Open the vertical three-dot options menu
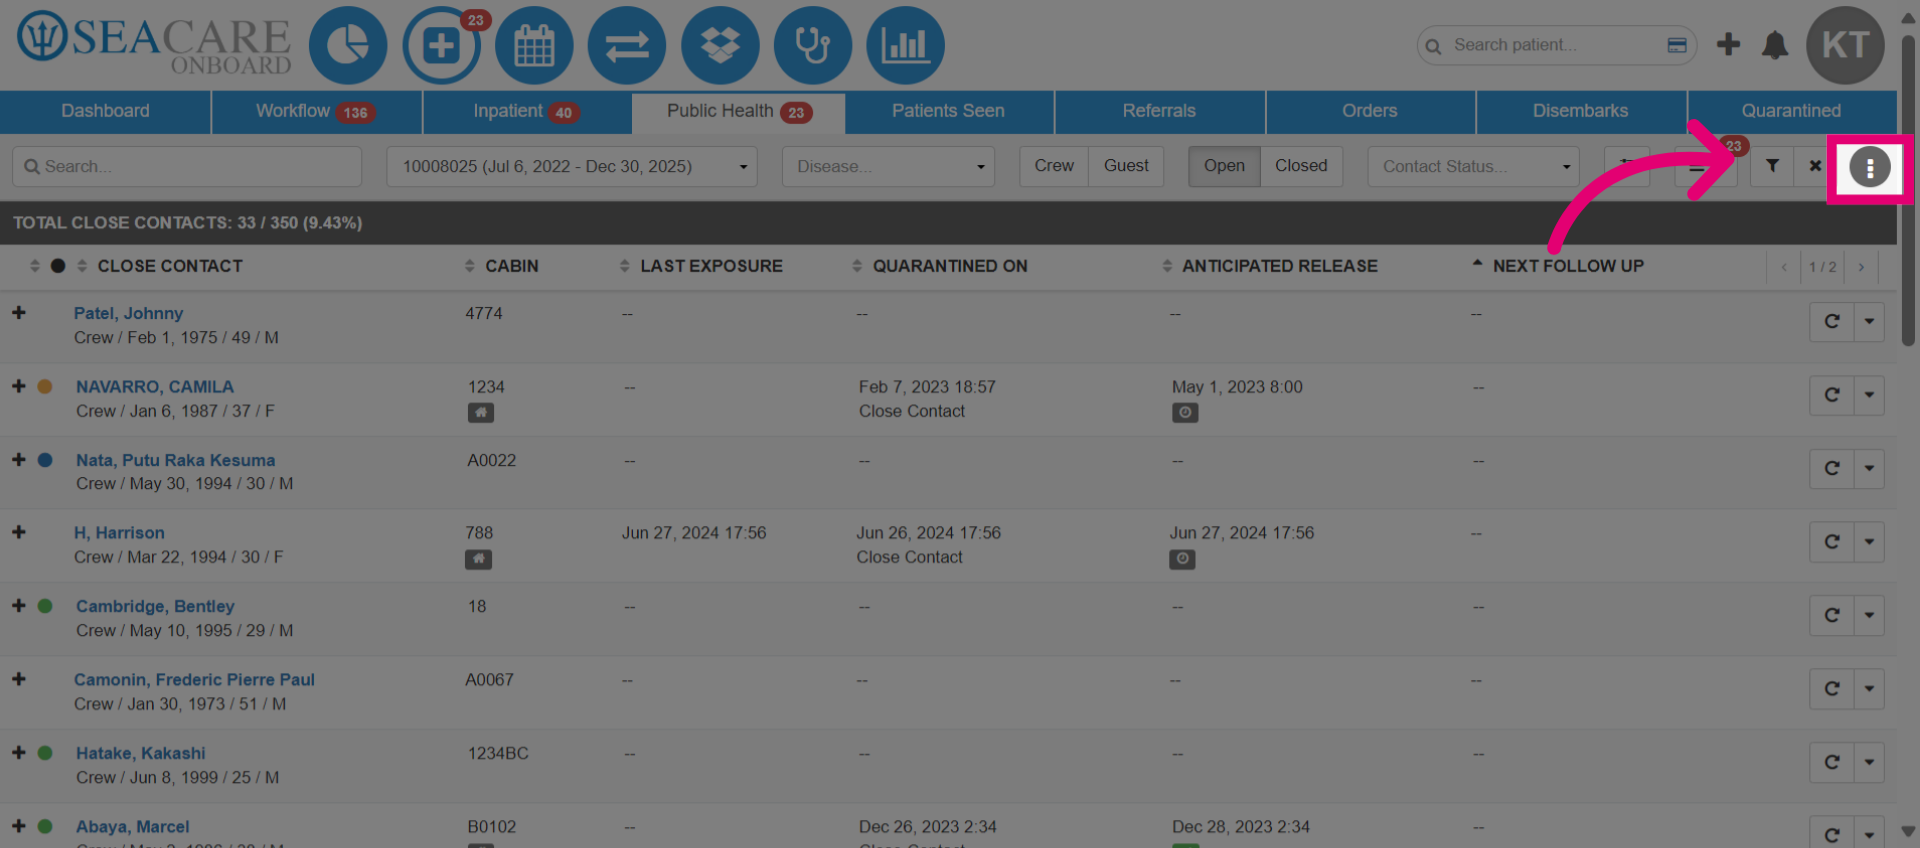The image size is (1920, 848). point(1869,167)
